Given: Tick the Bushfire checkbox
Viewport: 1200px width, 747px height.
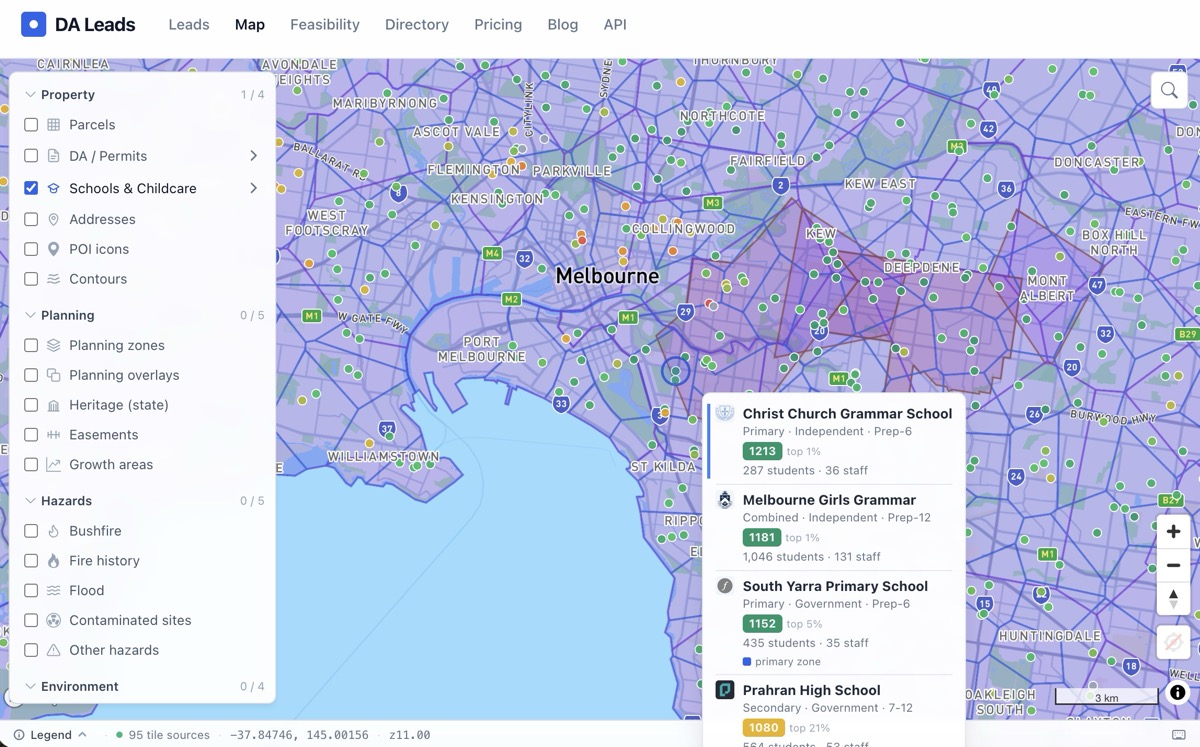Looking at the screenshot, I should (x=31, y=531).
